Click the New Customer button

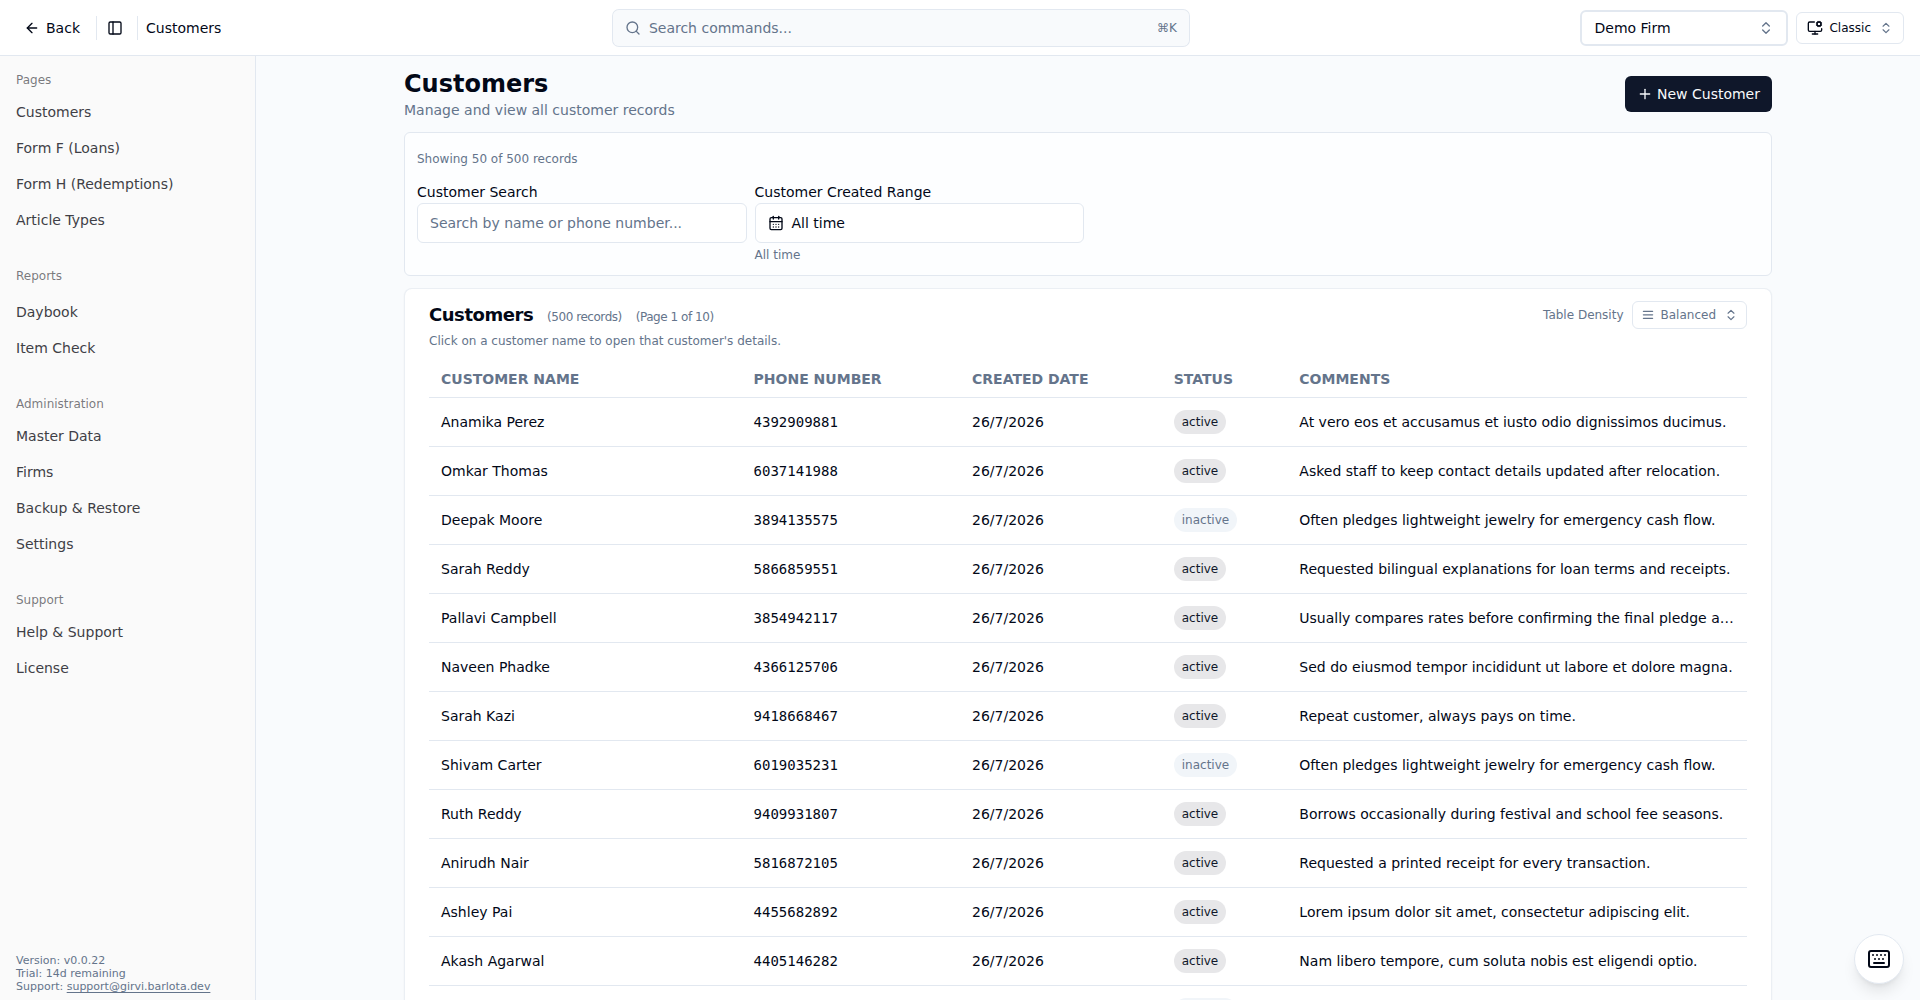point(1698,94)
